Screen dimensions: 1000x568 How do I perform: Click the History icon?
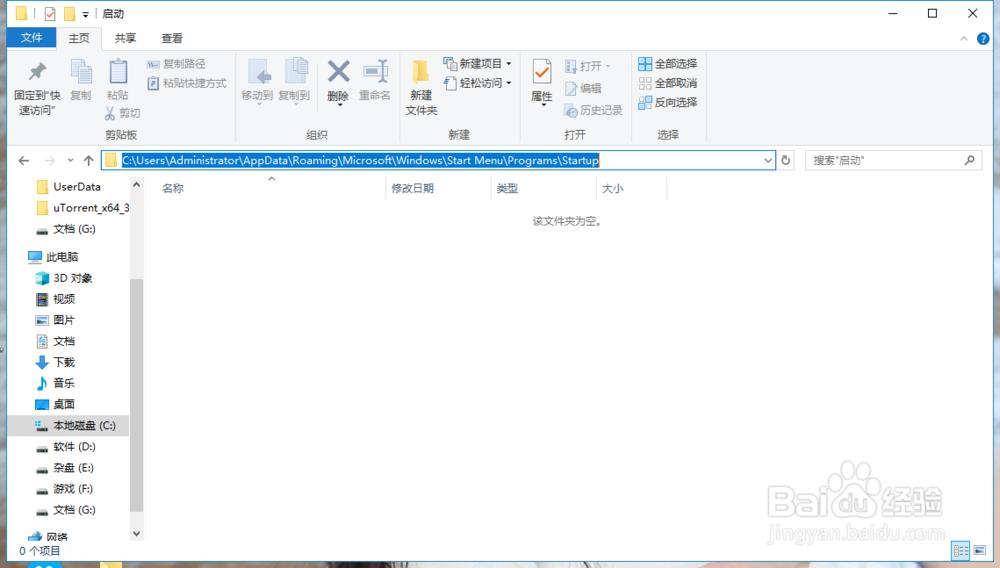coord(571,111)
